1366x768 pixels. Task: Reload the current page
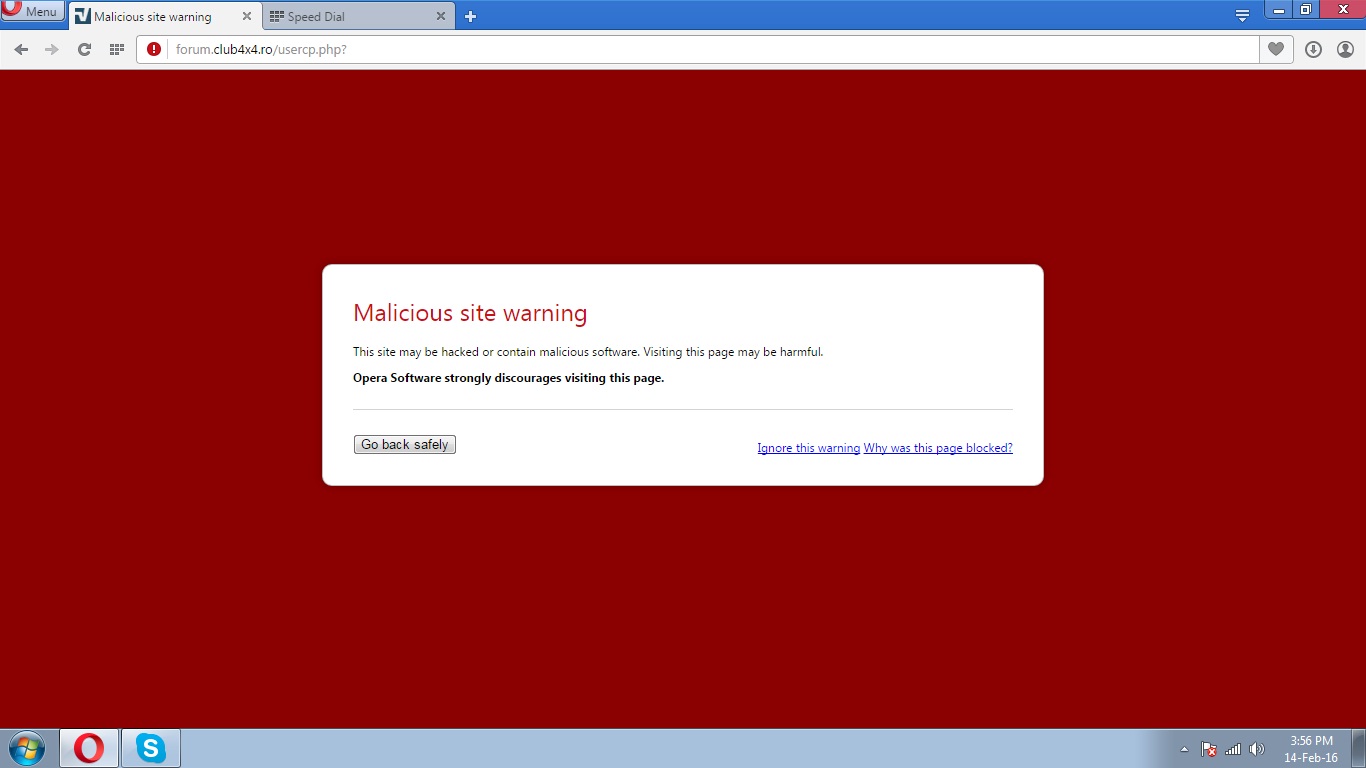click(x=84, y=49)
